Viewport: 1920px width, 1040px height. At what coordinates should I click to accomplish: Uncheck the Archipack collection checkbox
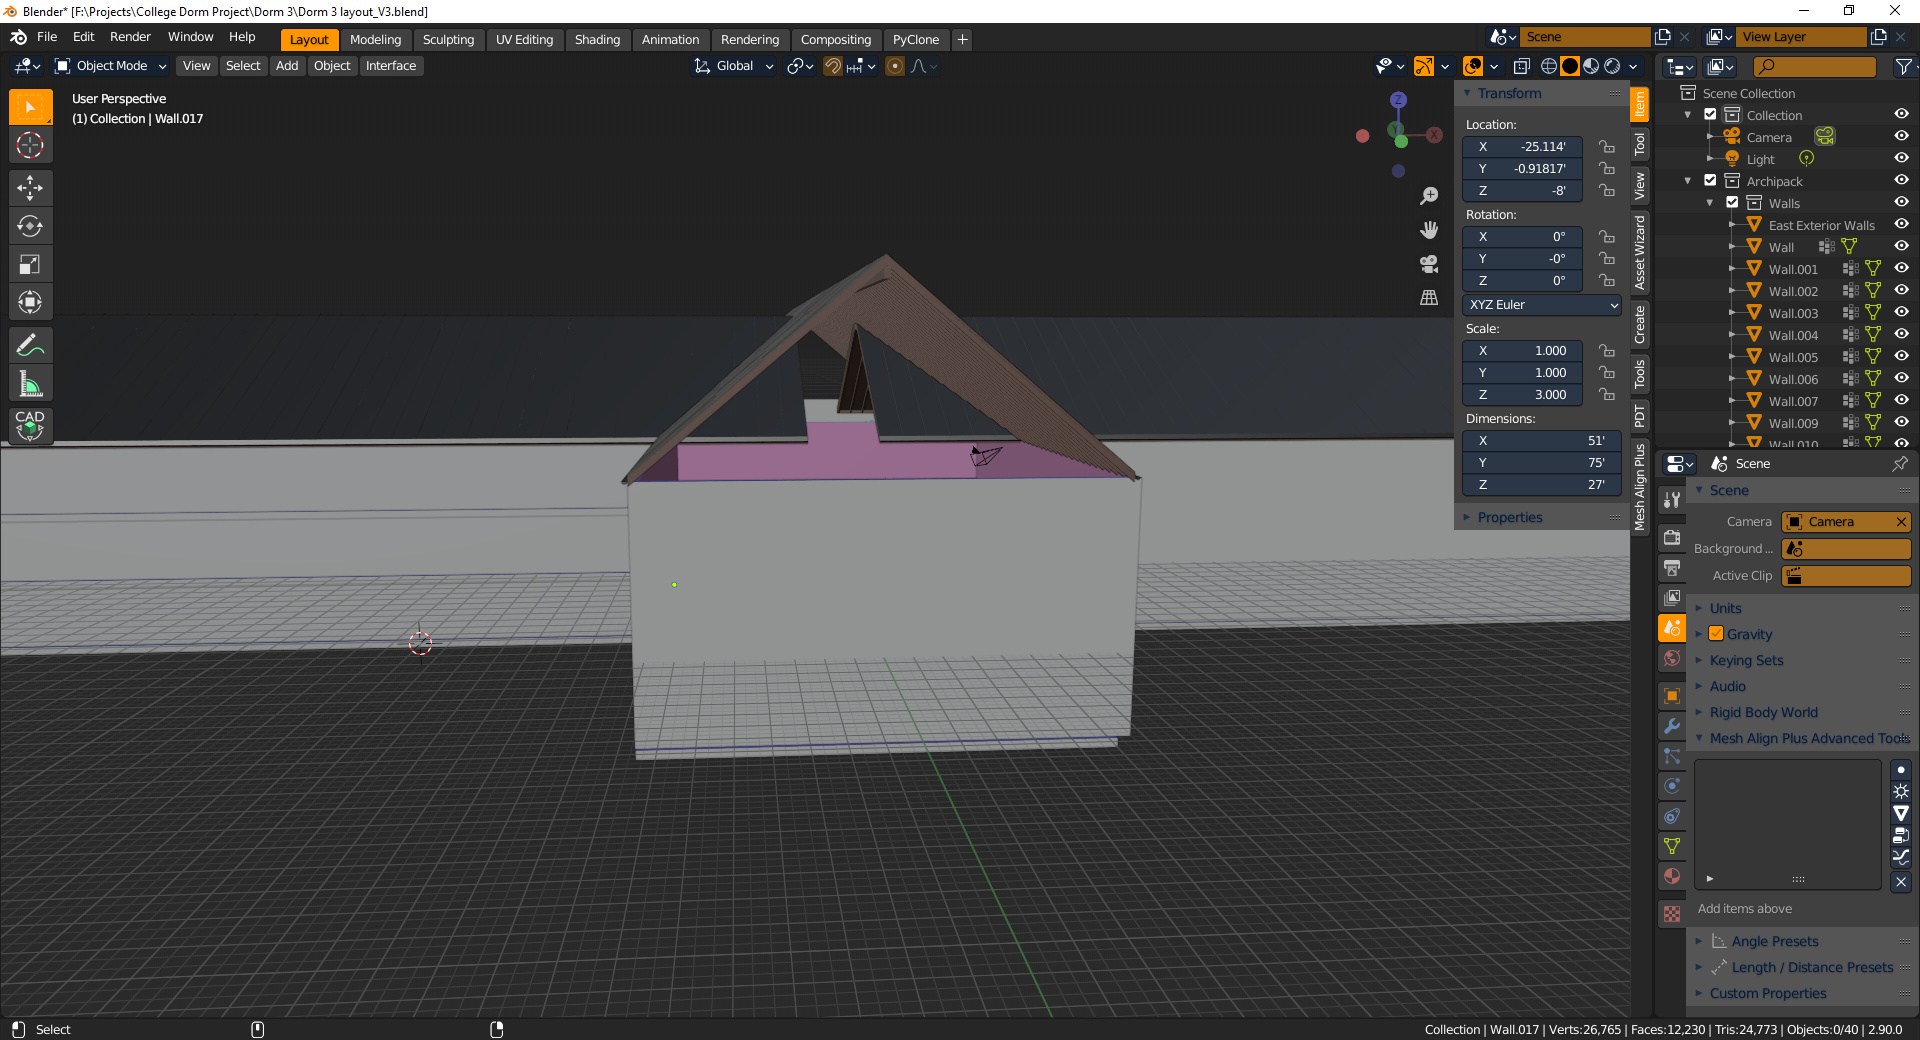[x=1710, y=180]
